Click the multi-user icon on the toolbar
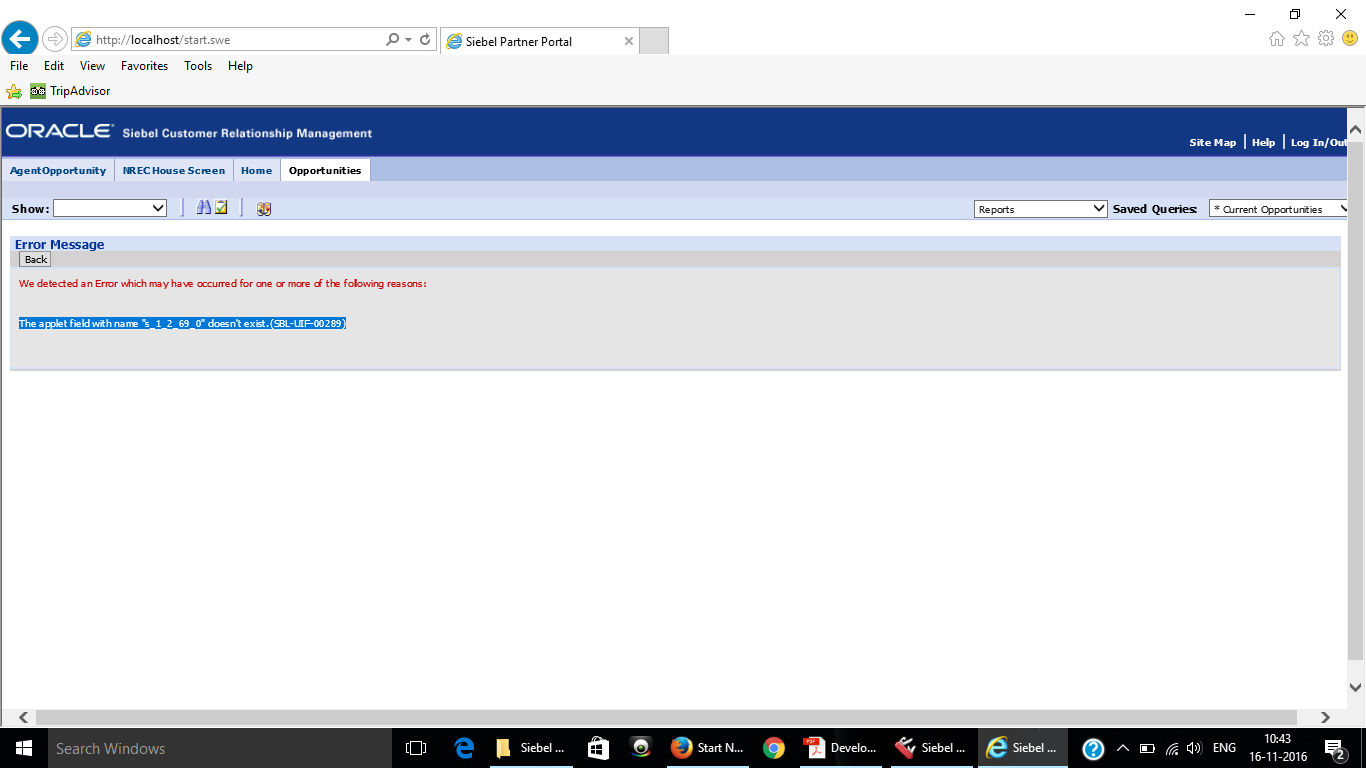Image resolution: width=1366 pixels, height=768 pixels. 263,208
